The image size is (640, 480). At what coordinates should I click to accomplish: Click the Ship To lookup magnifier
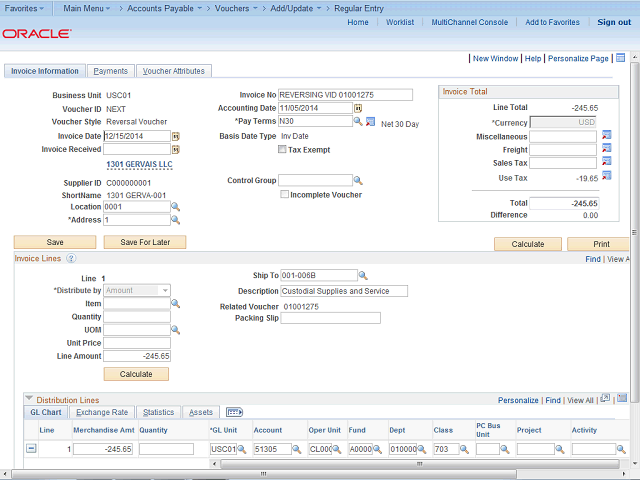pyautogui.click(x=363, y=275)
